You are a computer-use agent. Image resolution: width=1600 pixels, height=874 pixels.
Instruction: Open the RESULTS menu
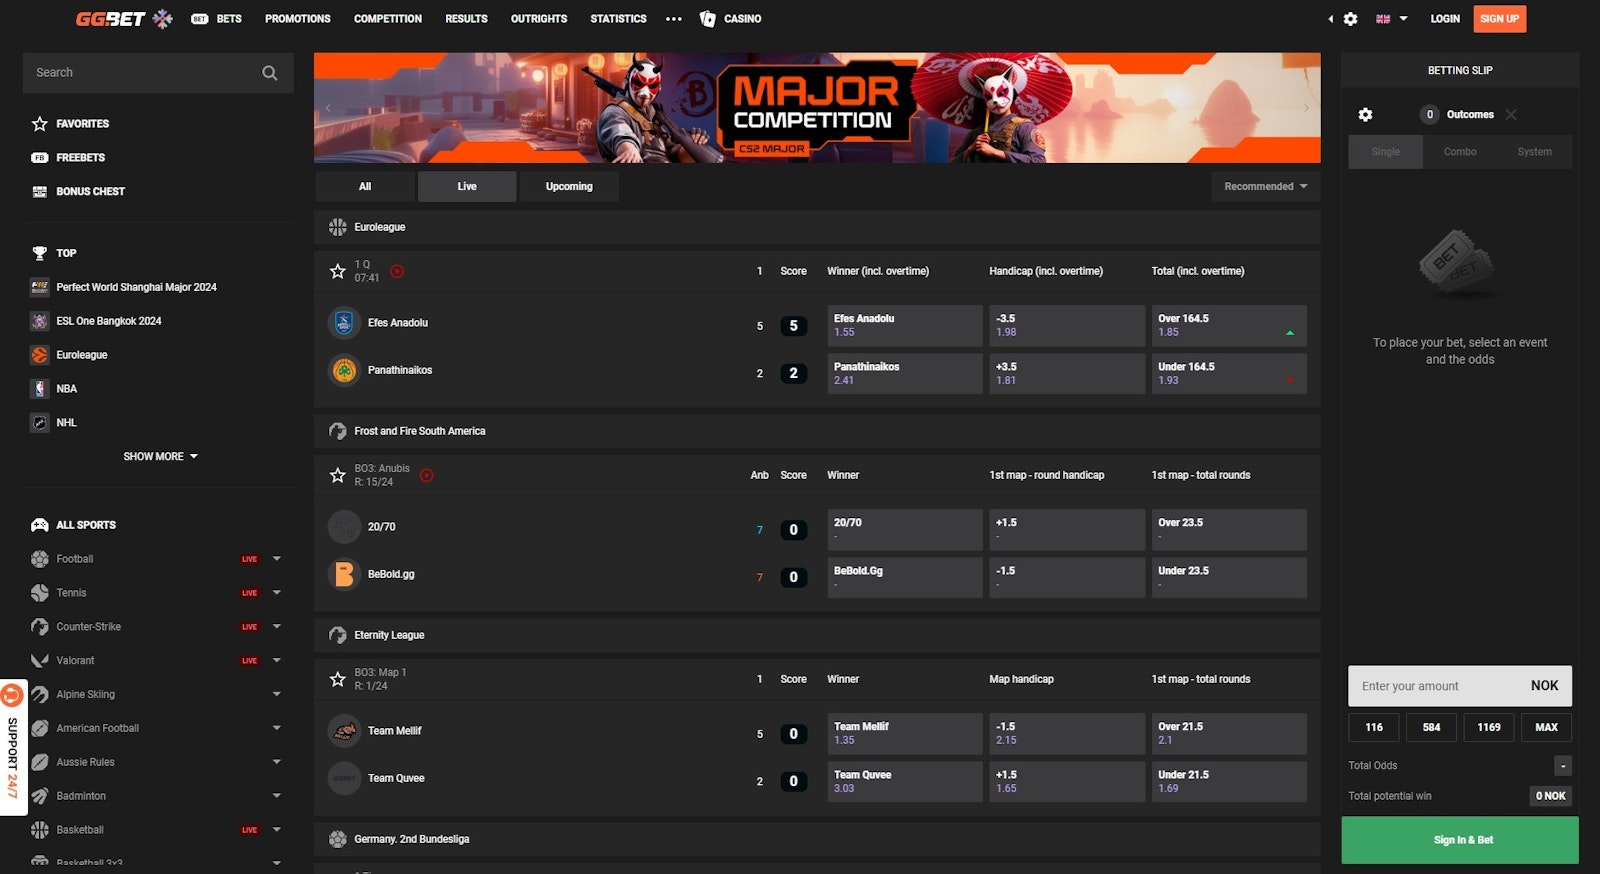[466, 19]
